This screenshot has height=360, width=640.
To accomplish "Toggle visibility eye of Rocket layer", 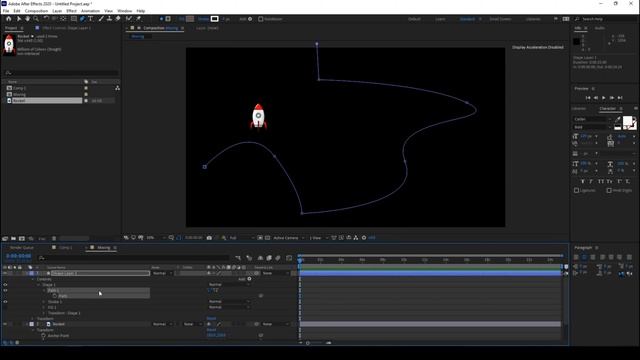I will 5,324.
